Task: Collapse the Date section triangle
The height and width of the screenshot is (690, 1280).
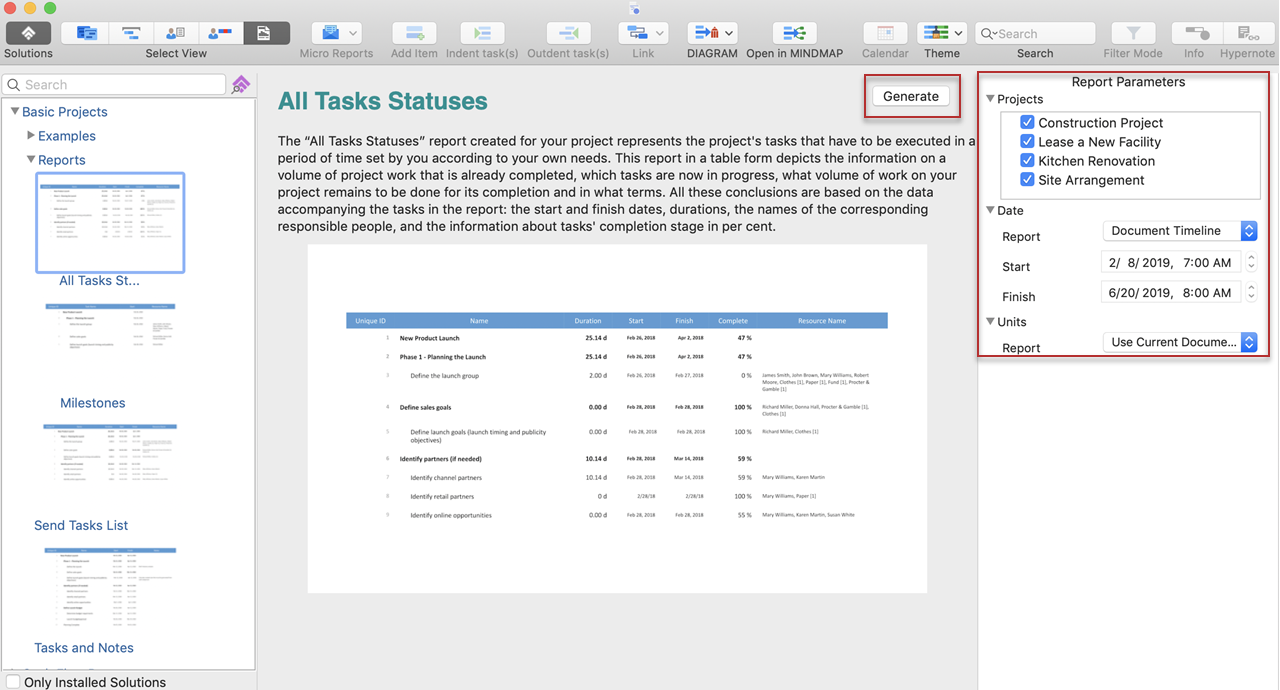Action: point(990,210)
